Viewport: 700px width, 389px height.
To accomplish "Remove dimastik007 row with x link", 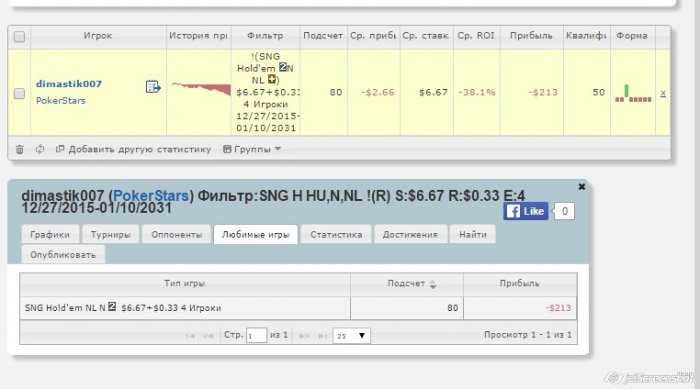I will (663, 93).
